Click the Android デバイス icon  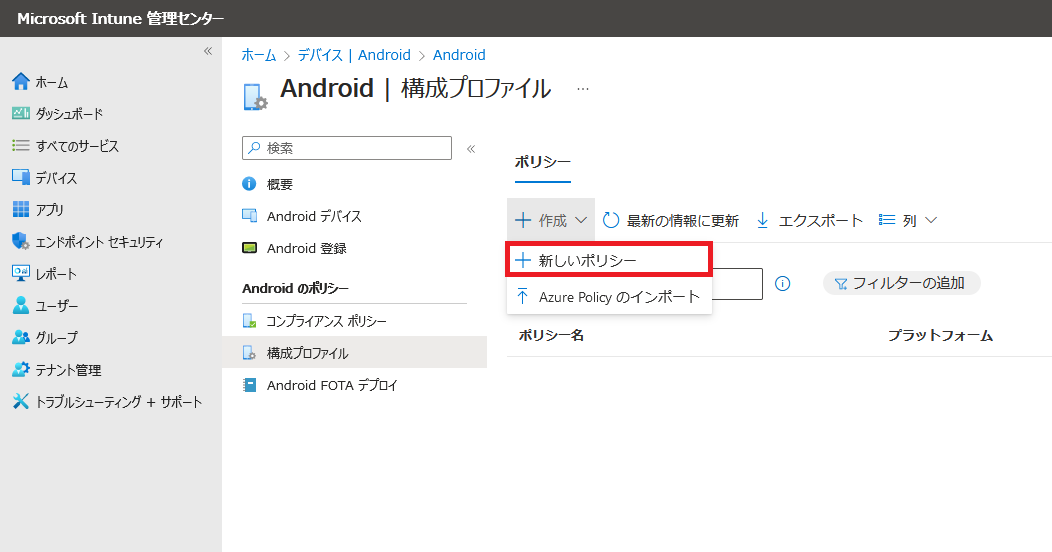(249, 216)
